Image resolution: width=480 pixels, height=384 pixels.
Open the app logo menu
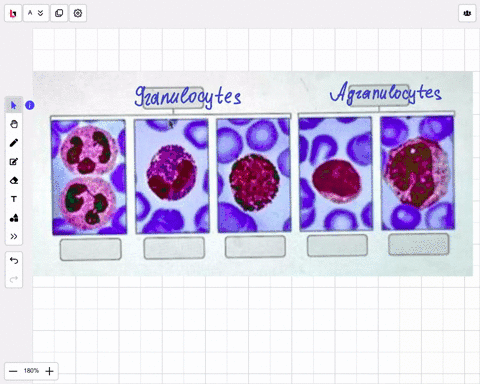coord(13,13)
